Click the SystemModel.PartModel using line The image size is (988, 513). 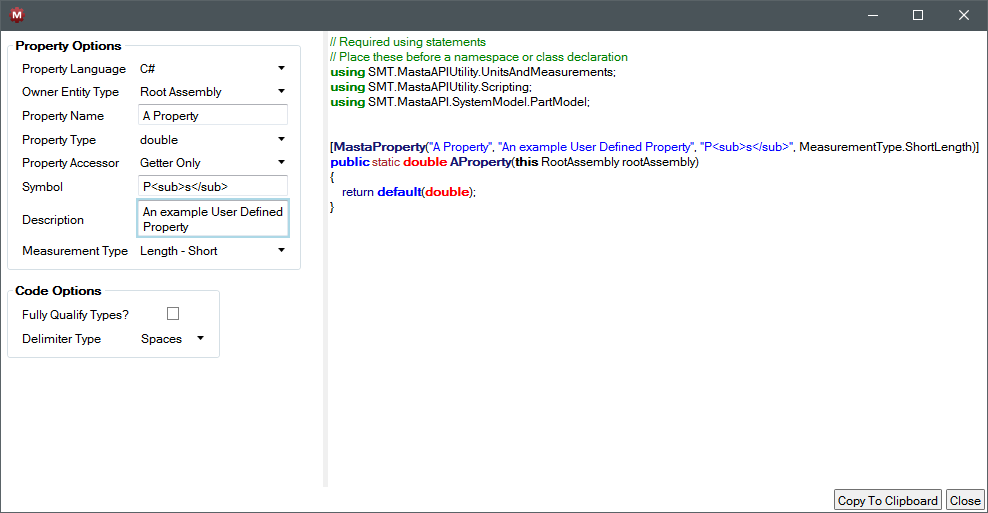coord(460,102)
